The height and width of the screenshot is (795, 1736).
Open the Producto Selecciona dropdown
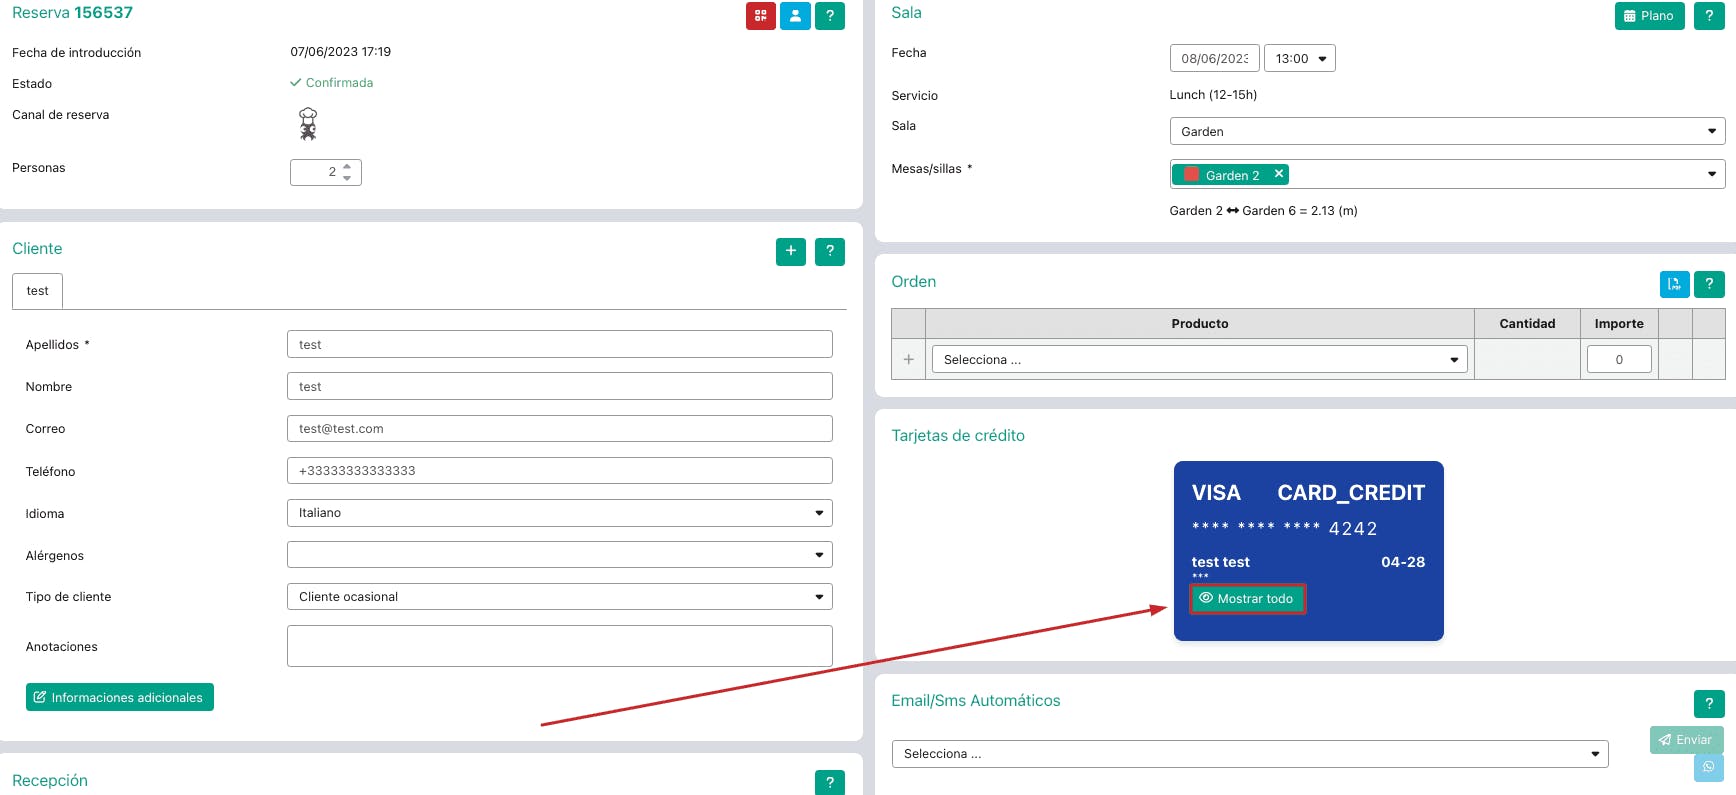(x=1199, y=359)
